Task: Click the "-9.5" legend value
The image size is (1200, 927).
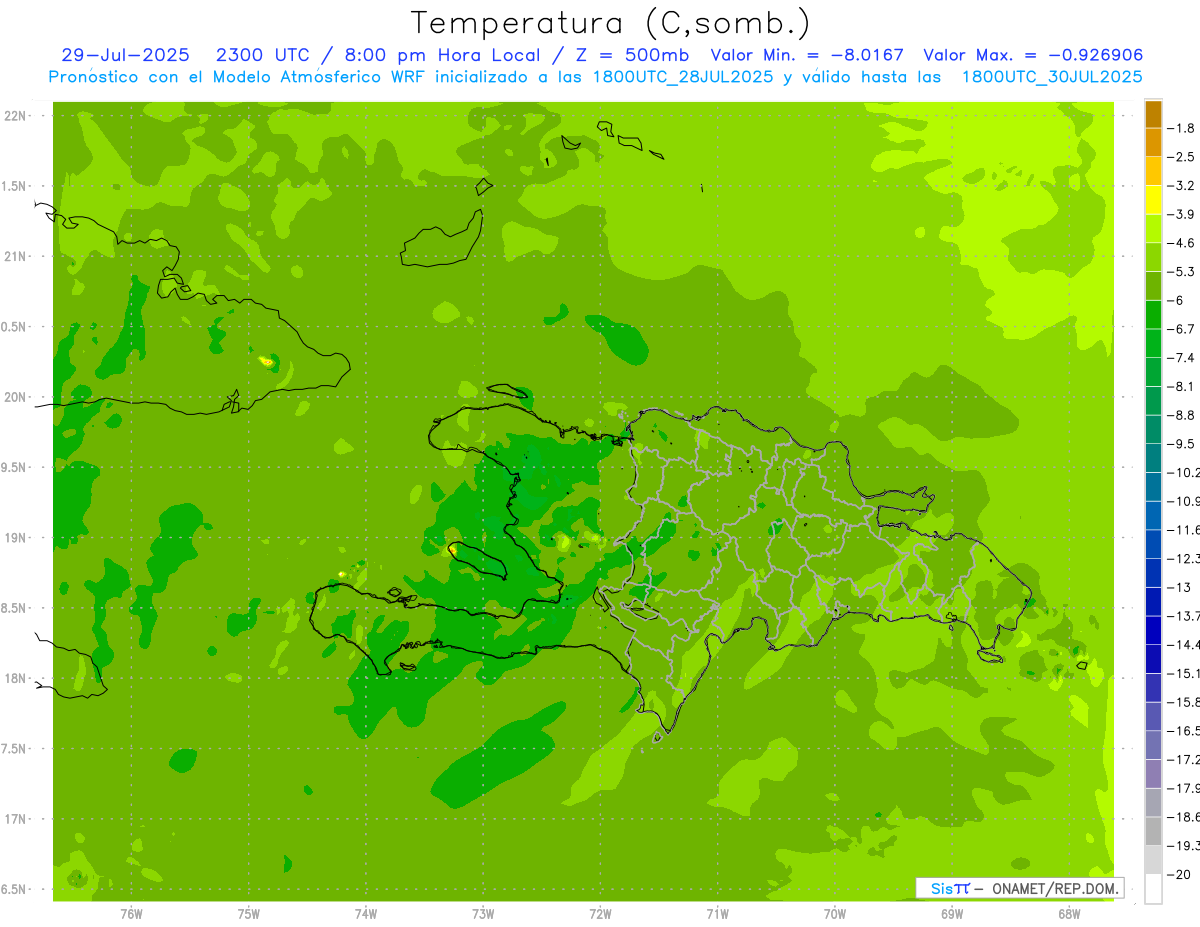Action: pyautogui.click(x=1181, y=443)
